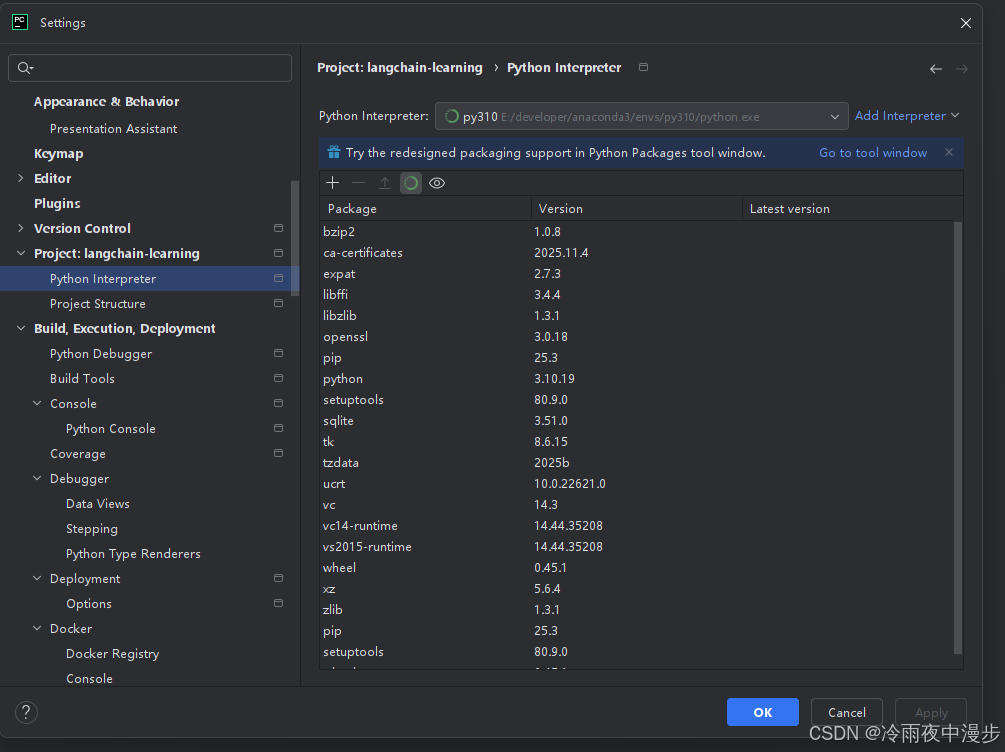Click the search magnifier icon
The image size is (1005, 752).
tap(25, 68)
